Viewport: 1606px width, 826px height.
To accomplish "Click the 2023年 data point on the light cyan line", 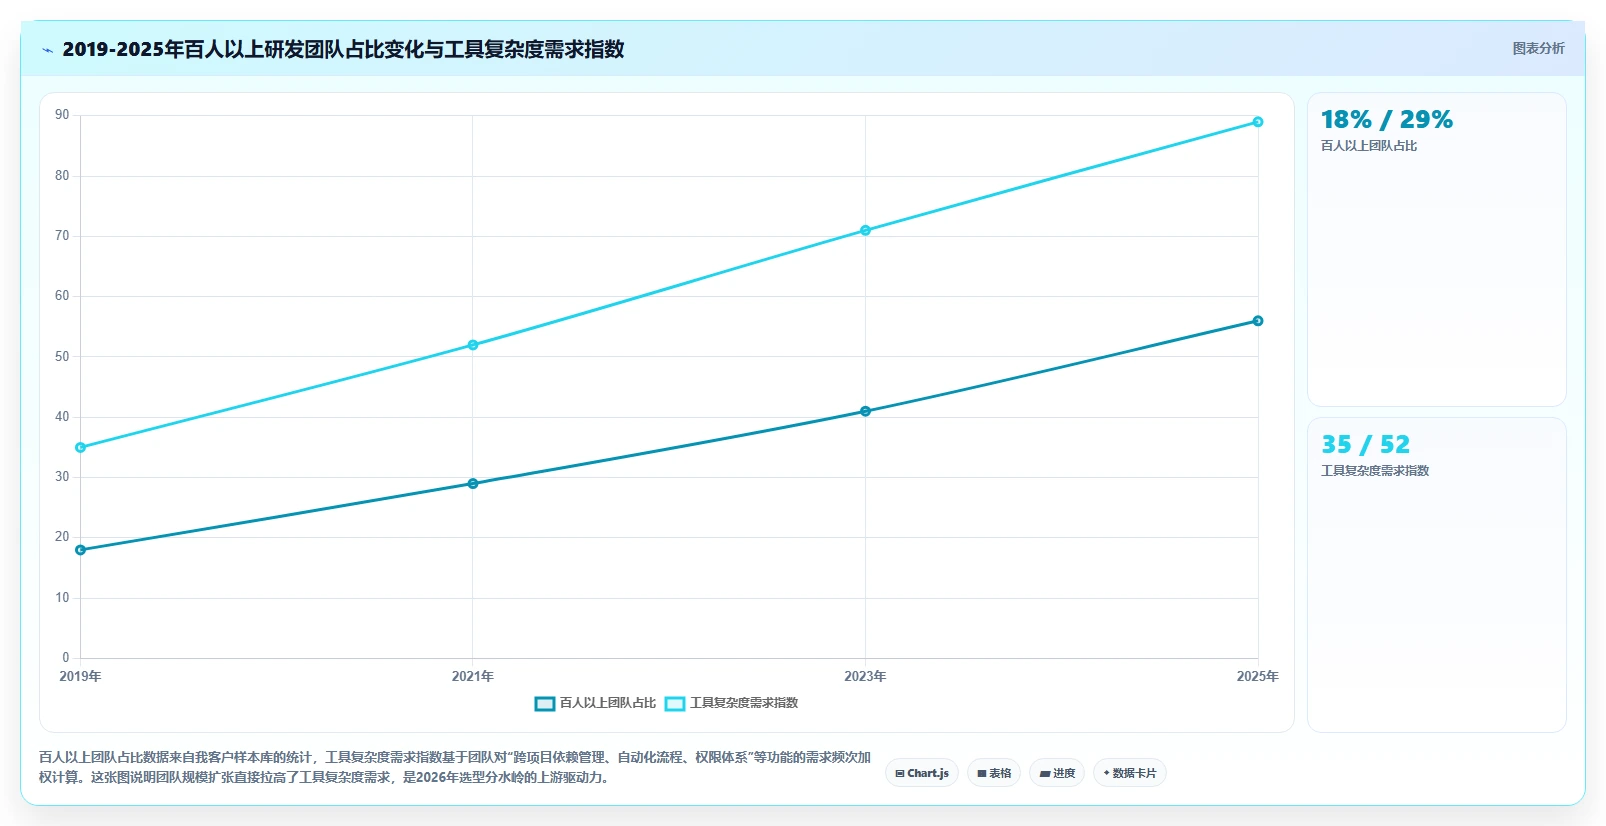I will point(866,231).
